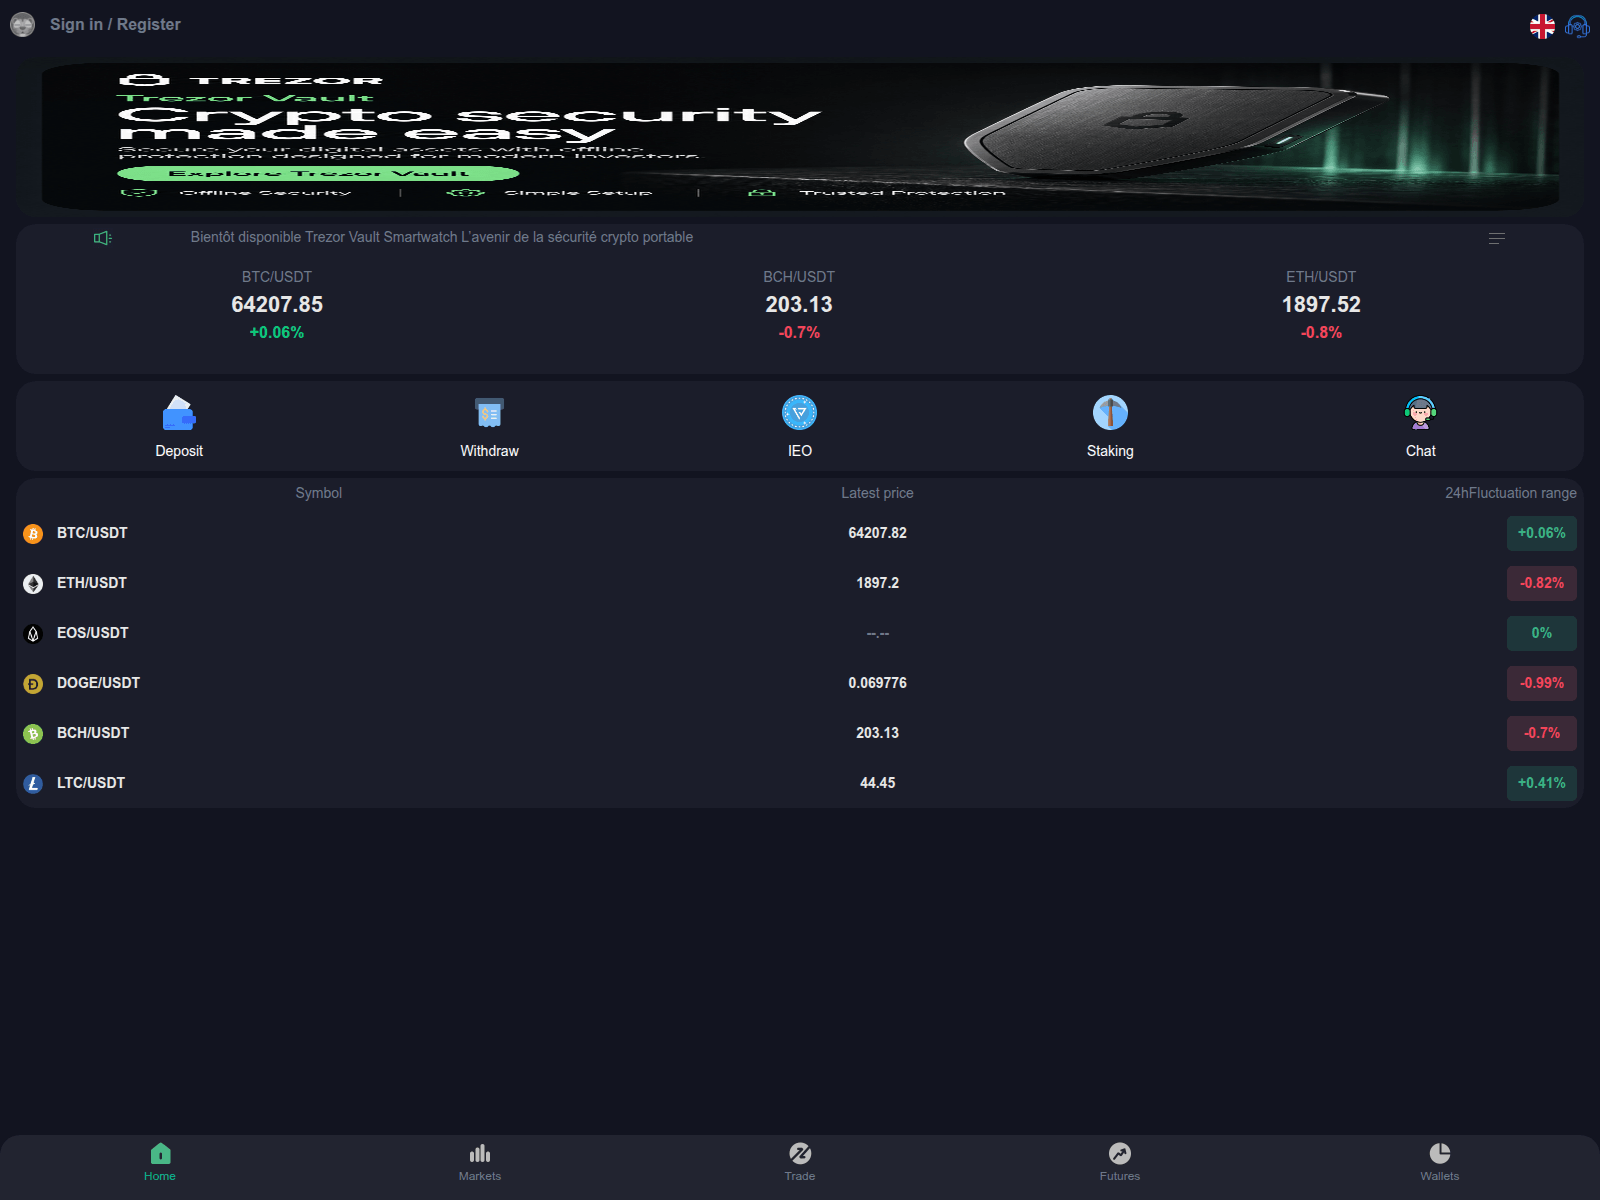The width and height of the screenshot is (1600, 1200).
Task: Click the Litecoin icon in LTC/USDT row
Action: [x=33, y=784]
